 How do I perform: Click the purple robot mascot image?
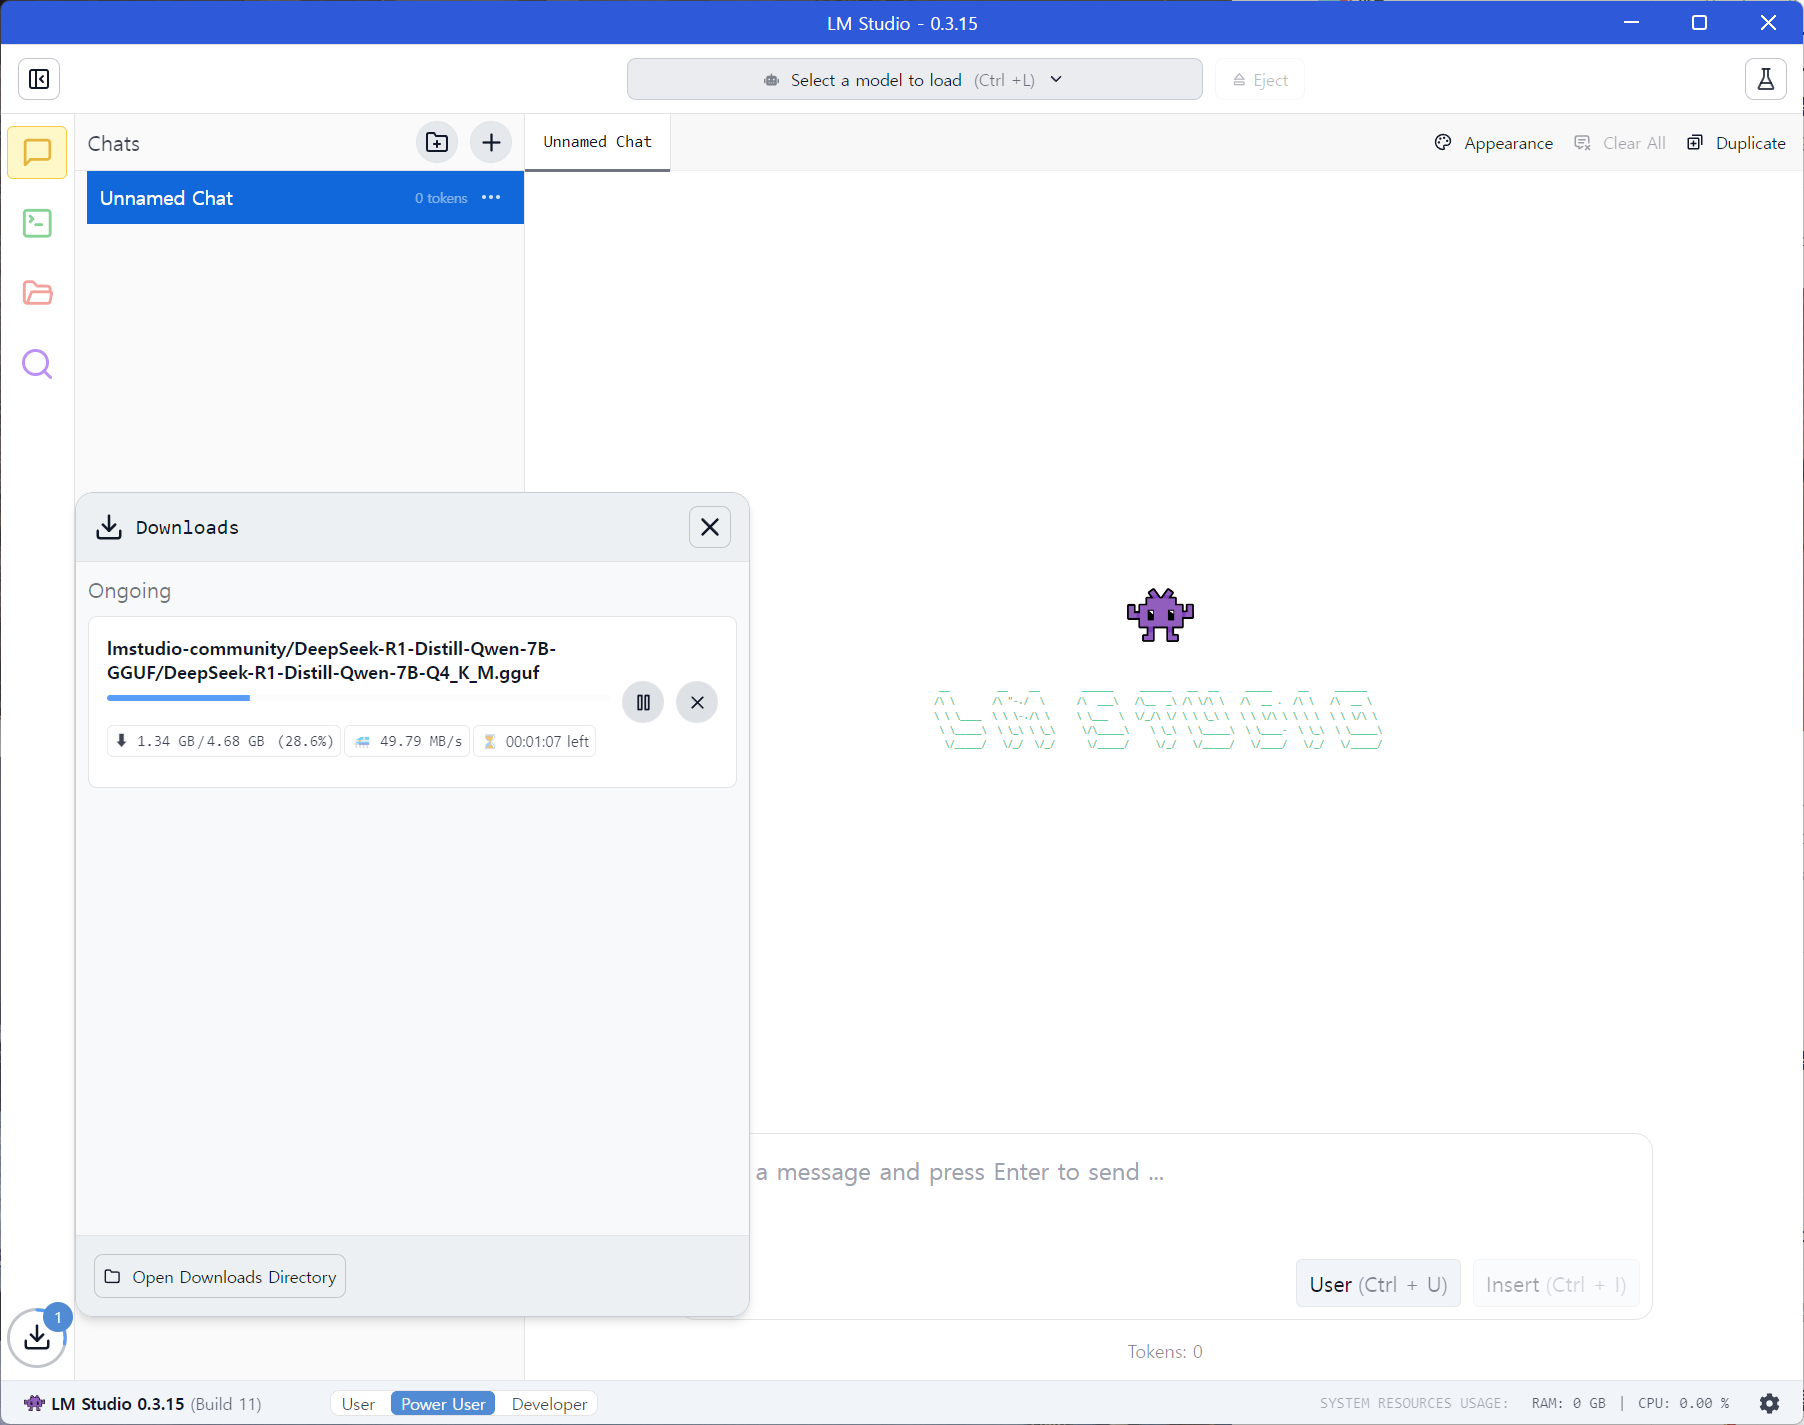[1160, 615]
